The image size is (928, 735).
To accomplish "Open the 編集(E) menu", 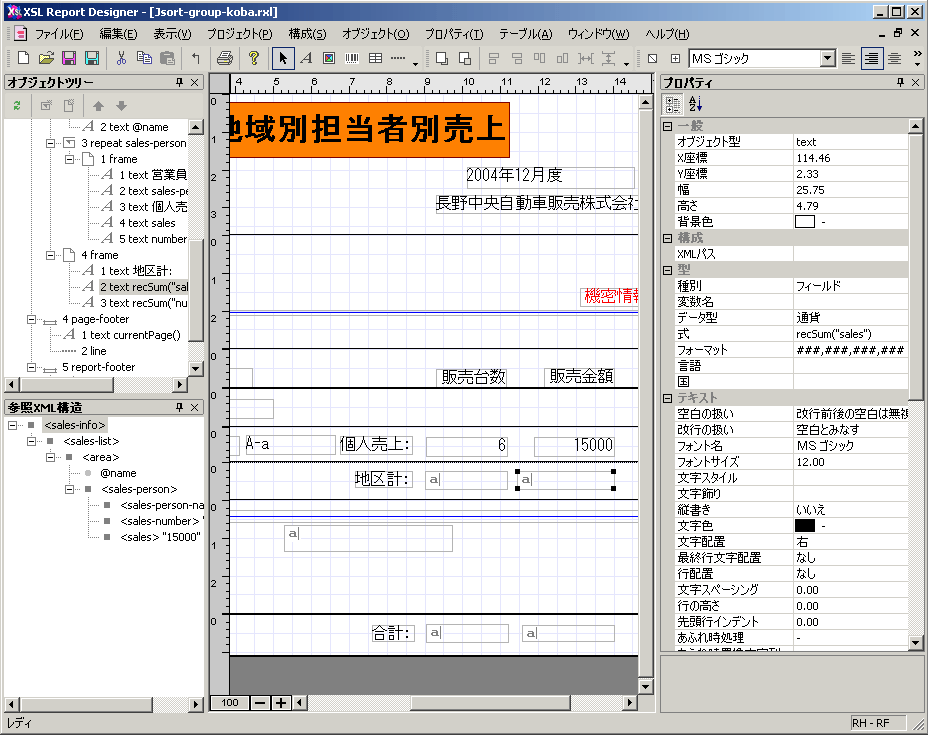I will tap(118, 34).
